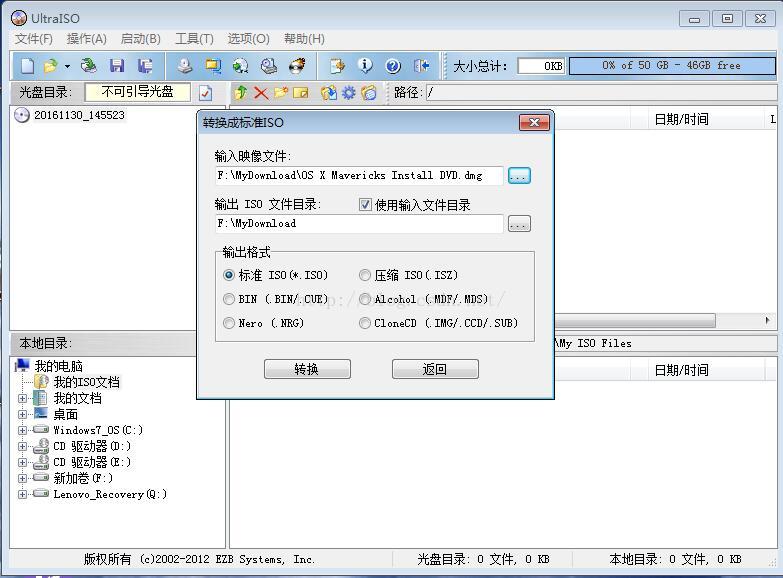Expand the Windows7_OS (C:) drive node

22,430
